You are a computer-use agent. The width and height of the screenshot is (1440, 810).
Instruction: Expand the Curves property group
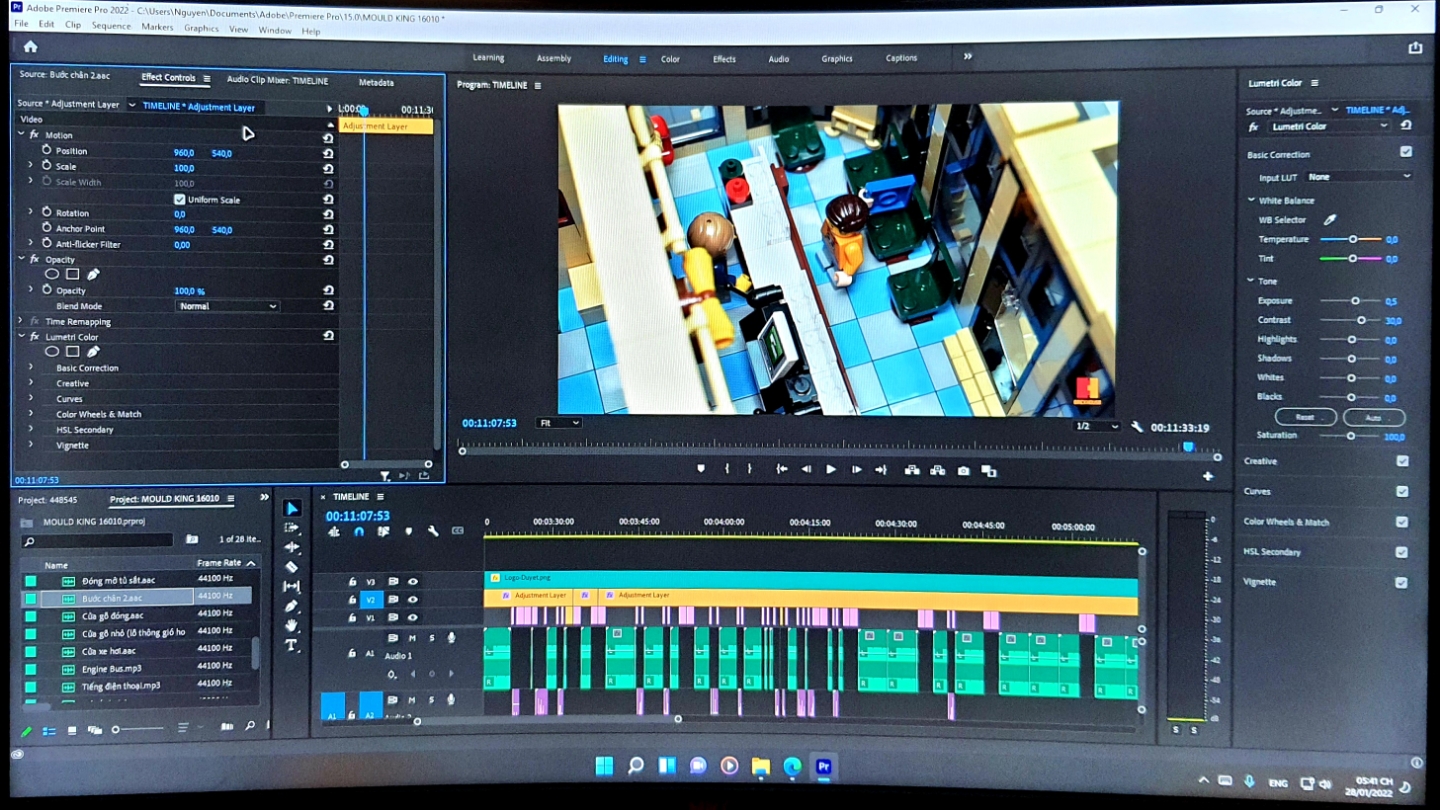pyautogui.click(x=31, y=399)
